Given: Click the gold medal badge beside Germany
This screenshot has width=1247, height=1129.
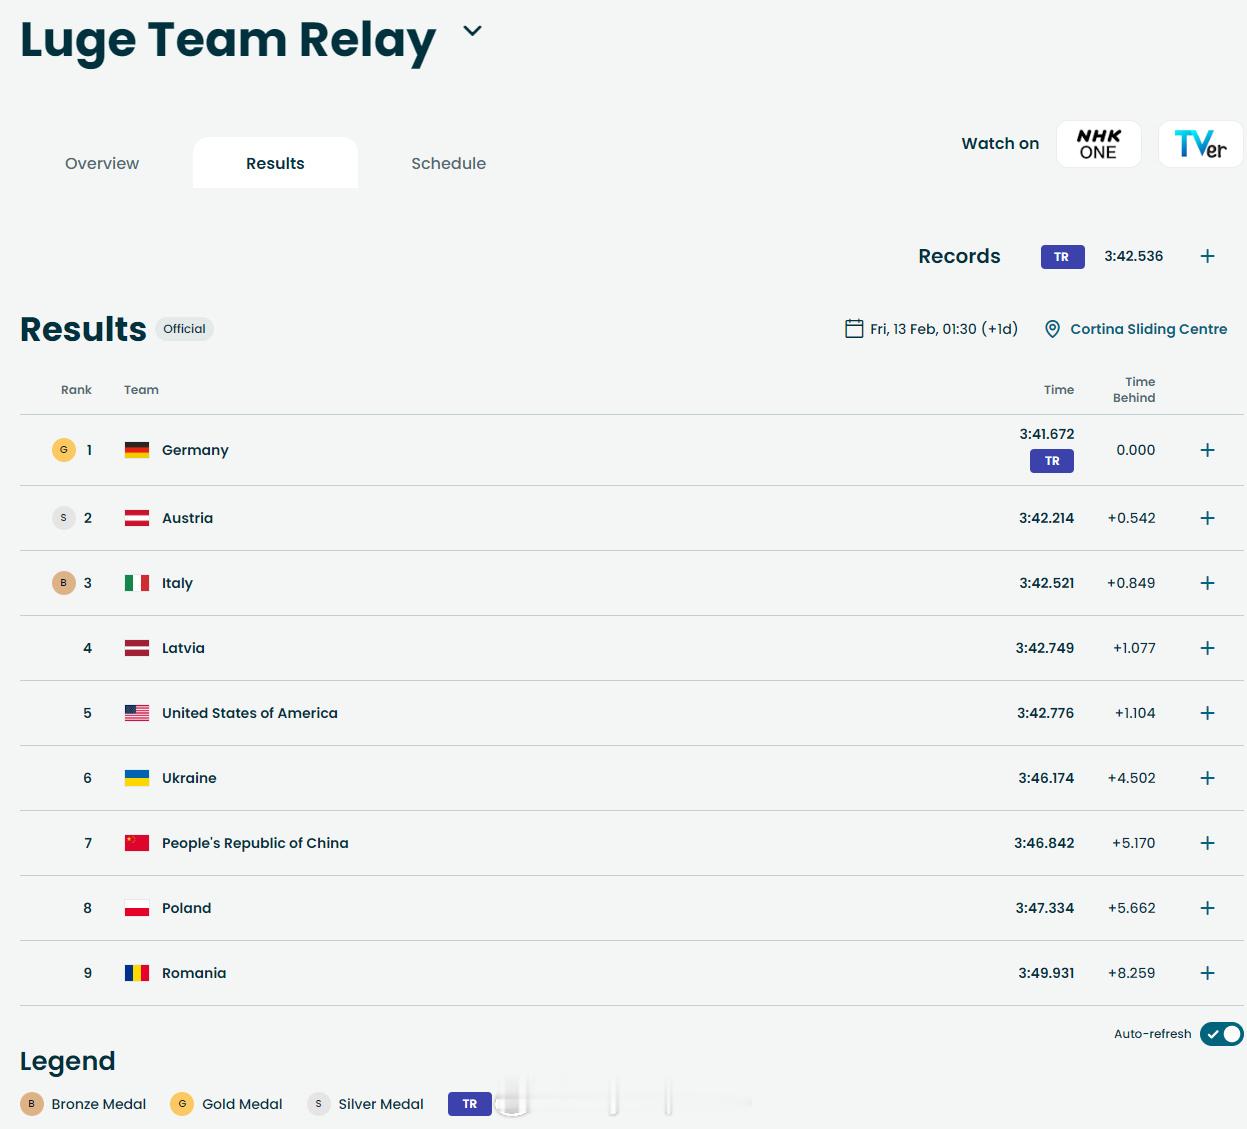Looking at the screenshot, I should [x=64, y=450].
